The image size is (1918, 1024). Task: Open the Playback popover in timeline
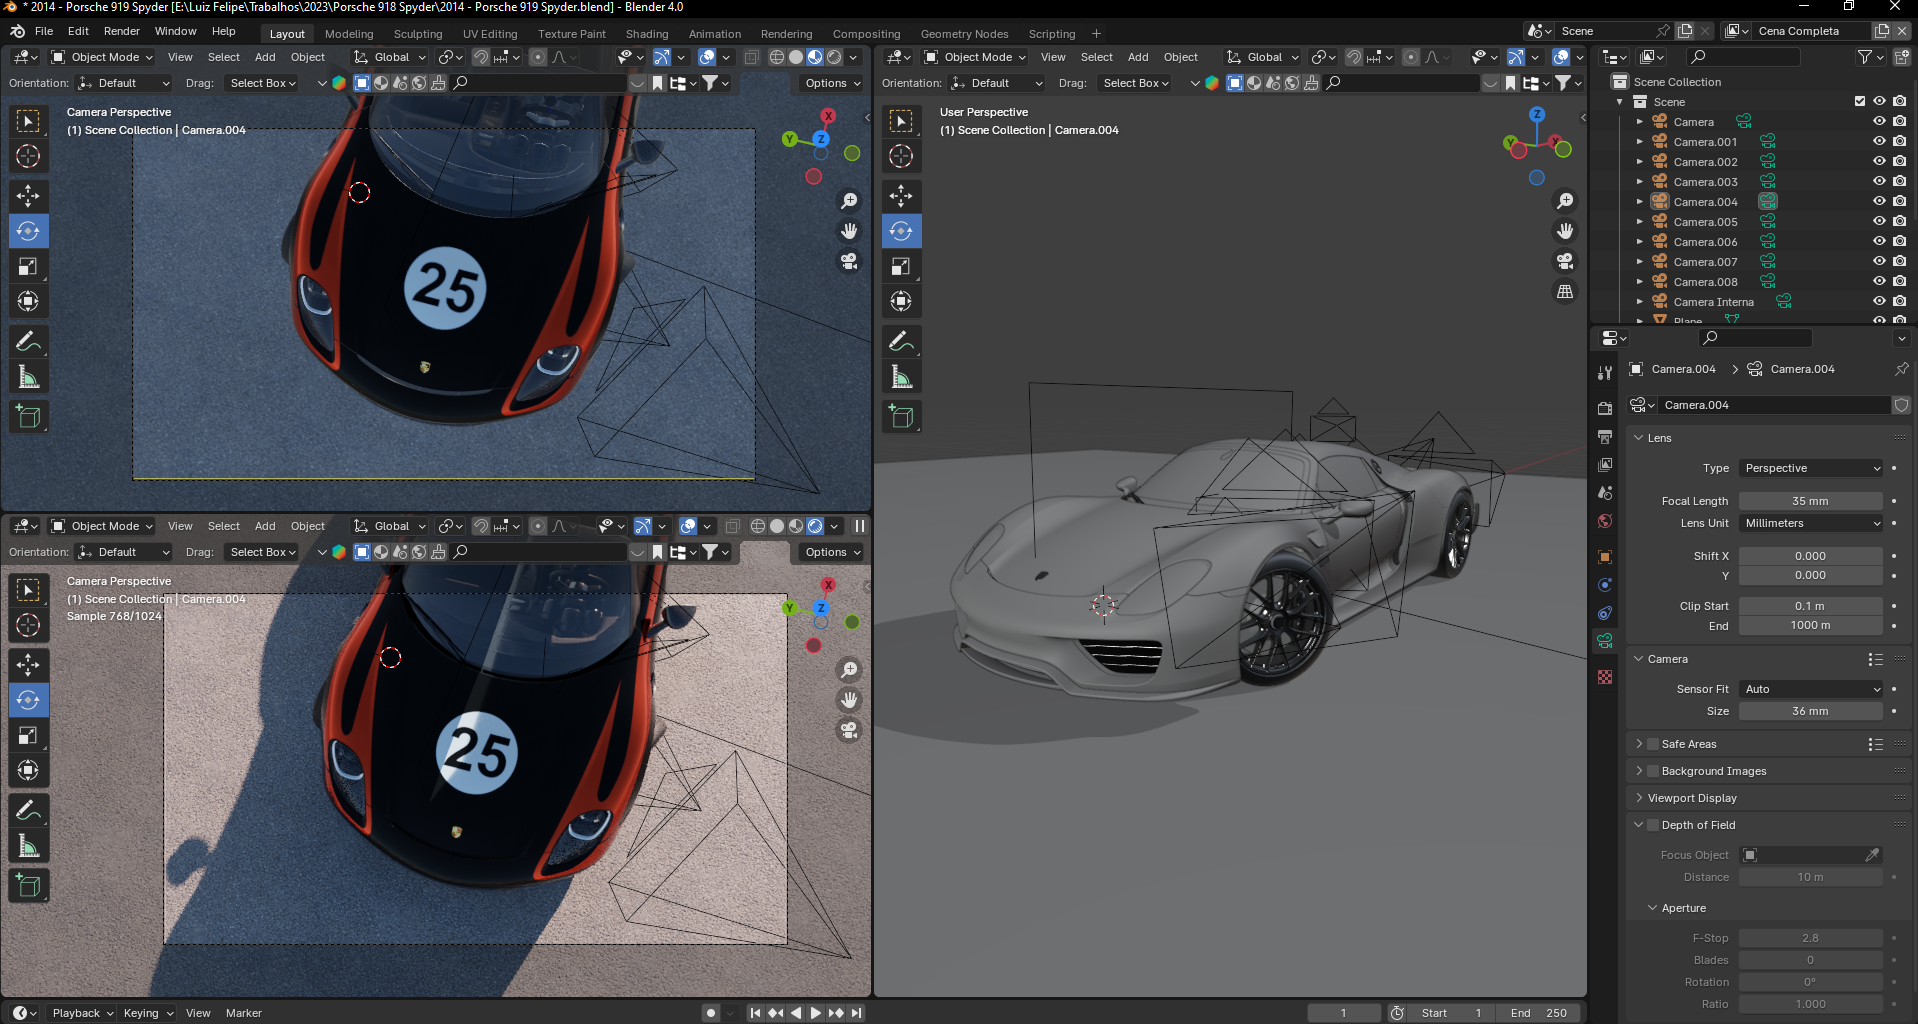[x=82, y=1013]
